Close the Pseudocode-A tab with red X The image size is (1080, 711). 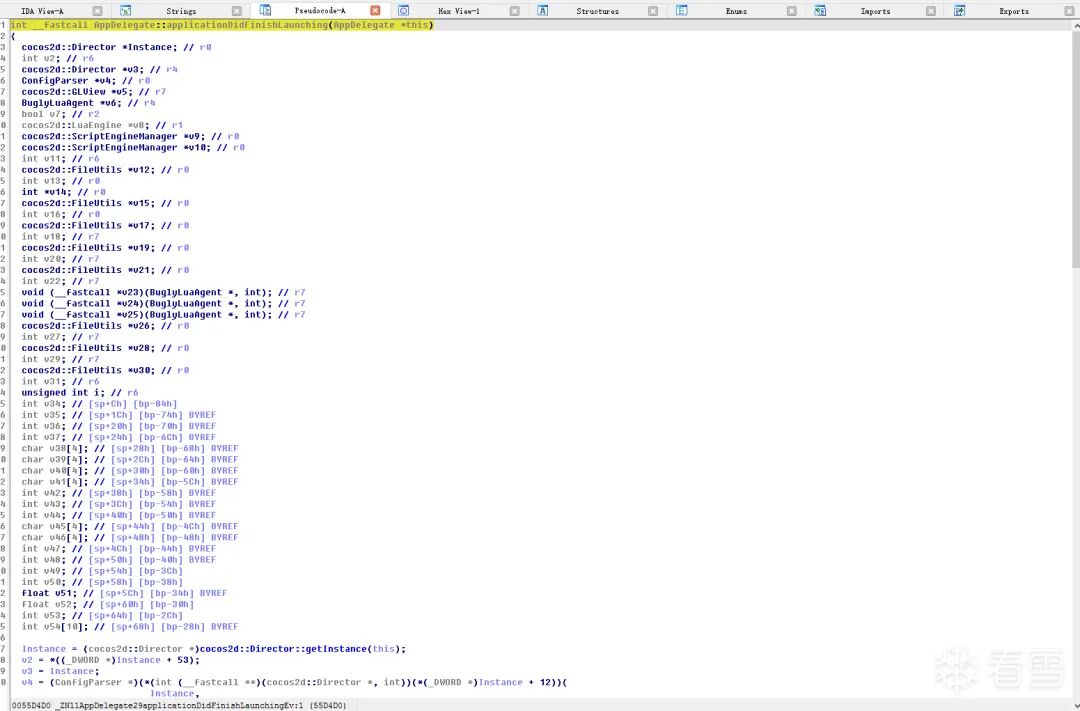pos(375,11)
